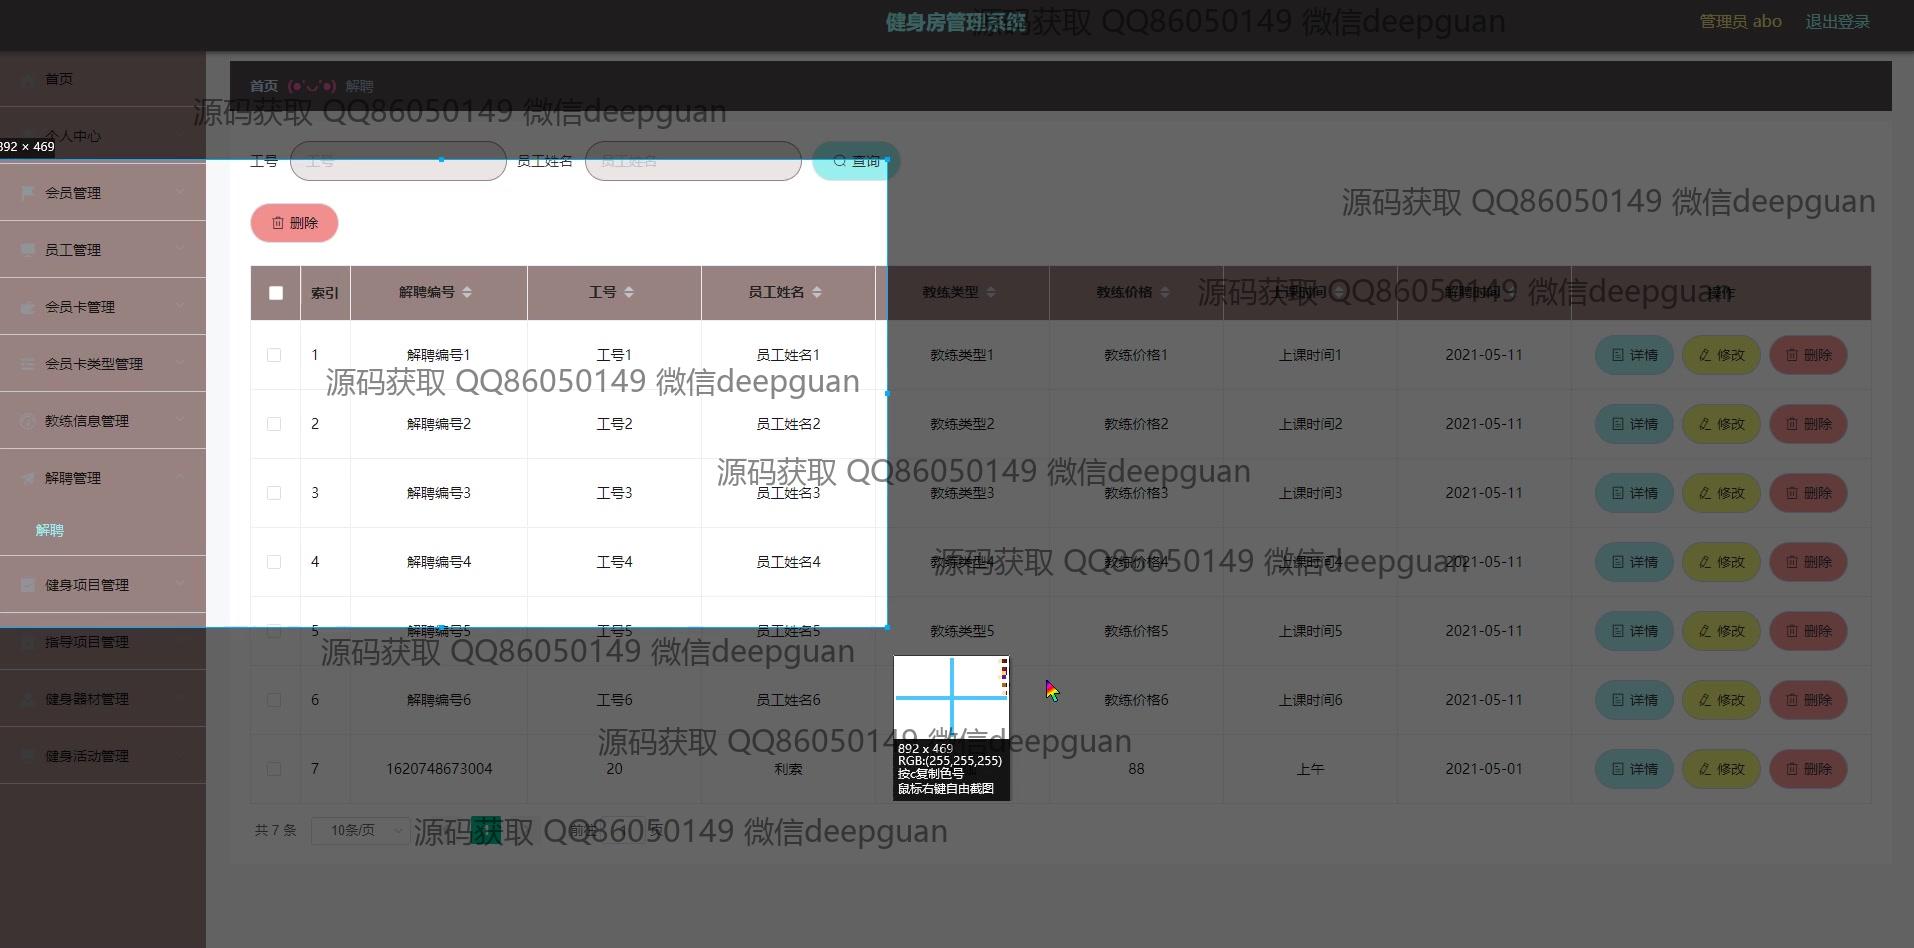Check the row 解聘编号4 checkbox

(x=274, y=562)
